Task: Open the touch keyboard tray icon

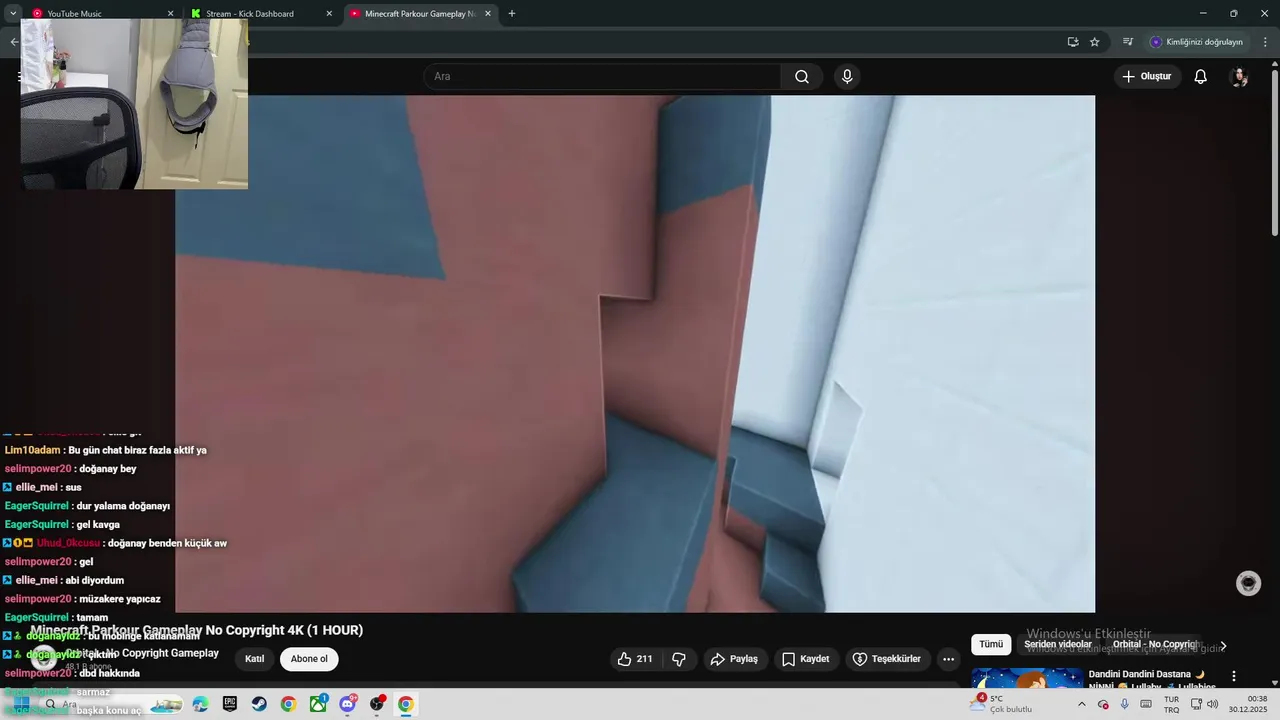Action: (1146, 704)
